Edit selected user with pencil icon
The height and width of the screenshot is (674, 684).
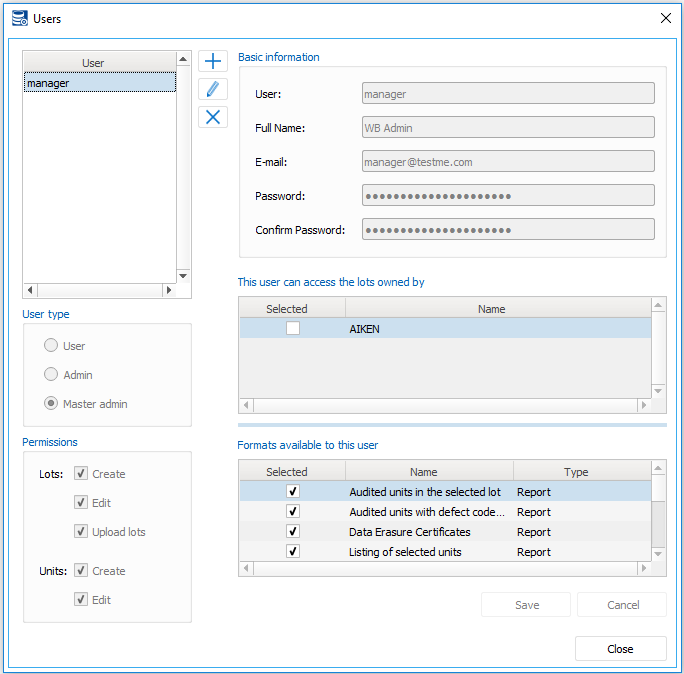click(213, 89)
